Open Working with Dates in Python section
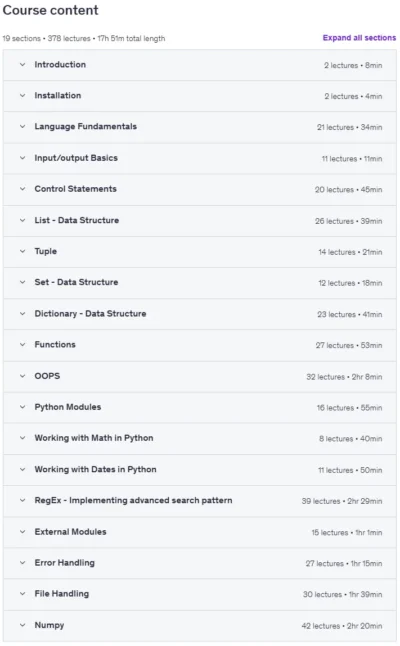400x646 pixels. click(200, 470)
